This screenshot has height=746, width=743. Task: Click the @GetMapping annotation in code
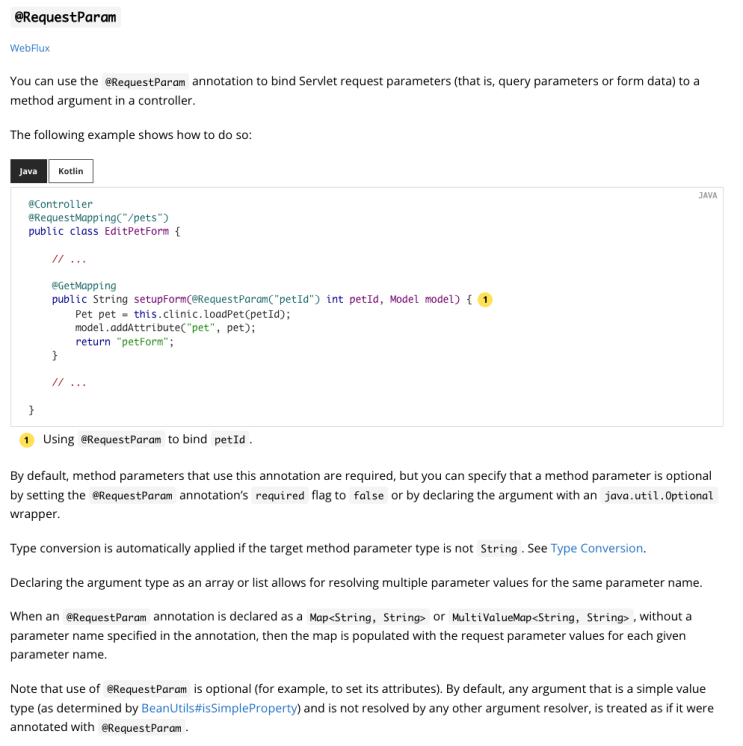(x=84, y=285)
